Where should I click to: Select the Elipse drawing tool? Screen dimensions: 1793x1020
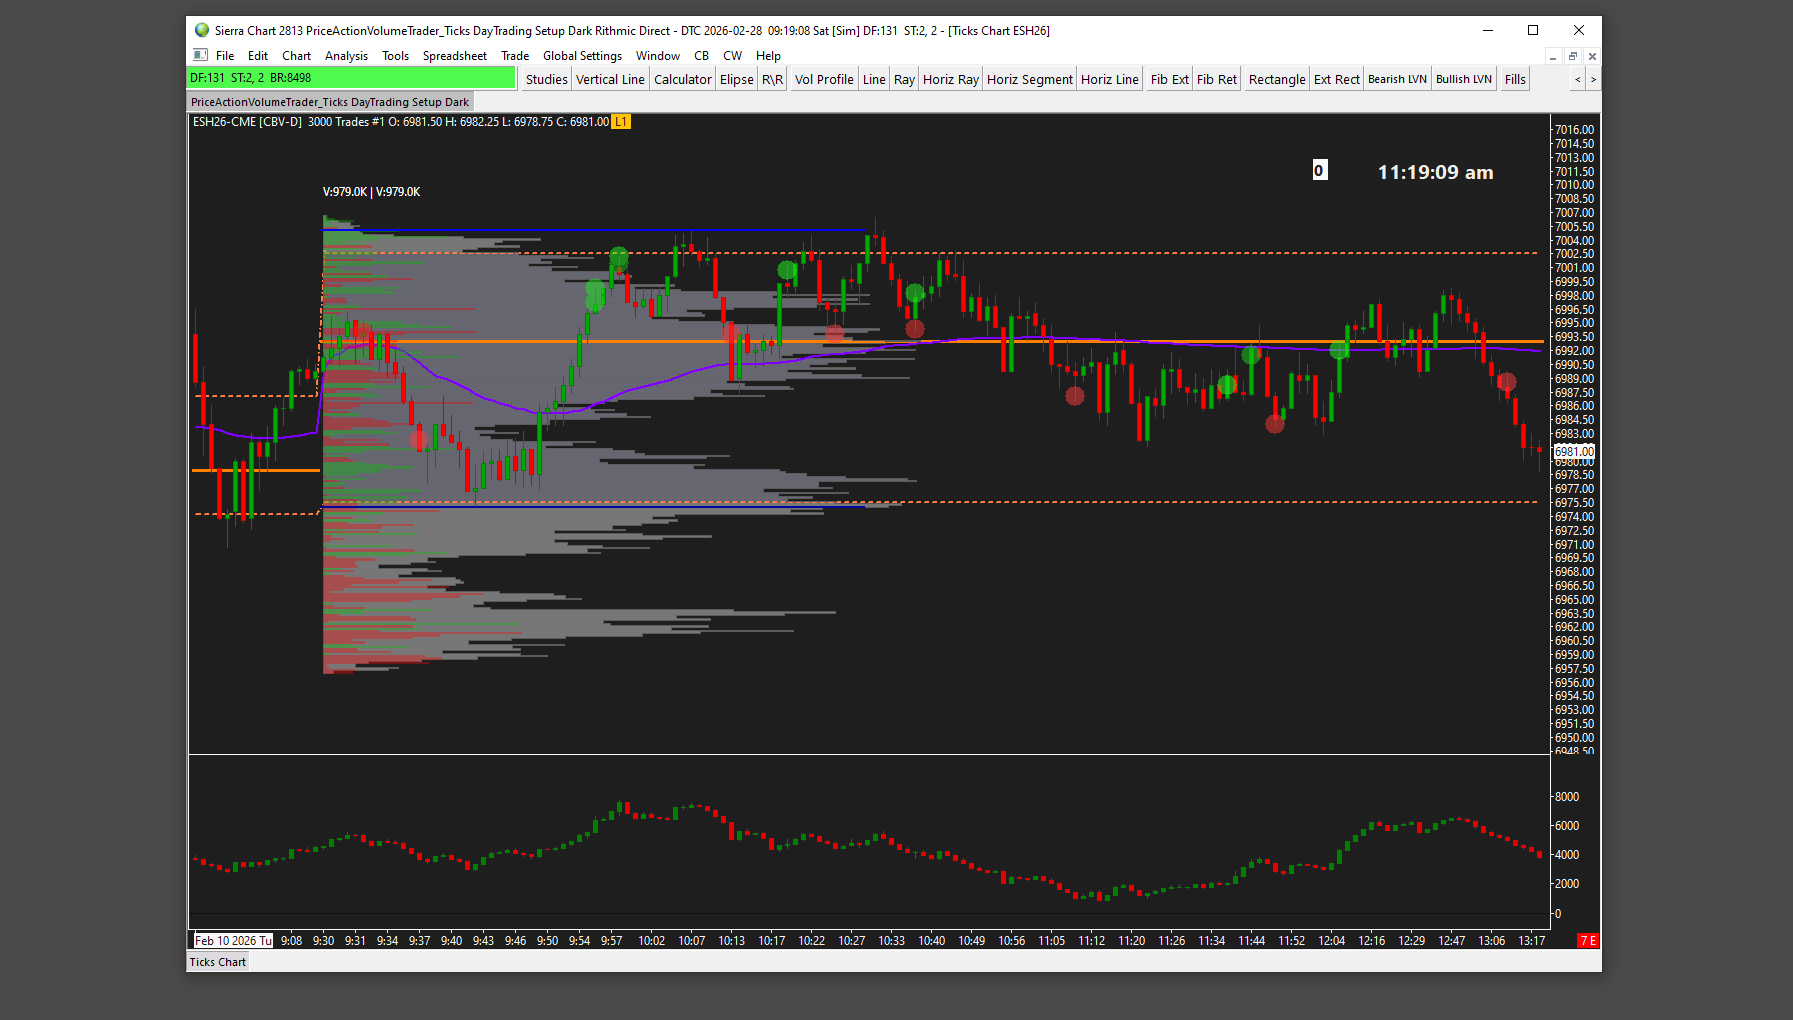(737, 79)
